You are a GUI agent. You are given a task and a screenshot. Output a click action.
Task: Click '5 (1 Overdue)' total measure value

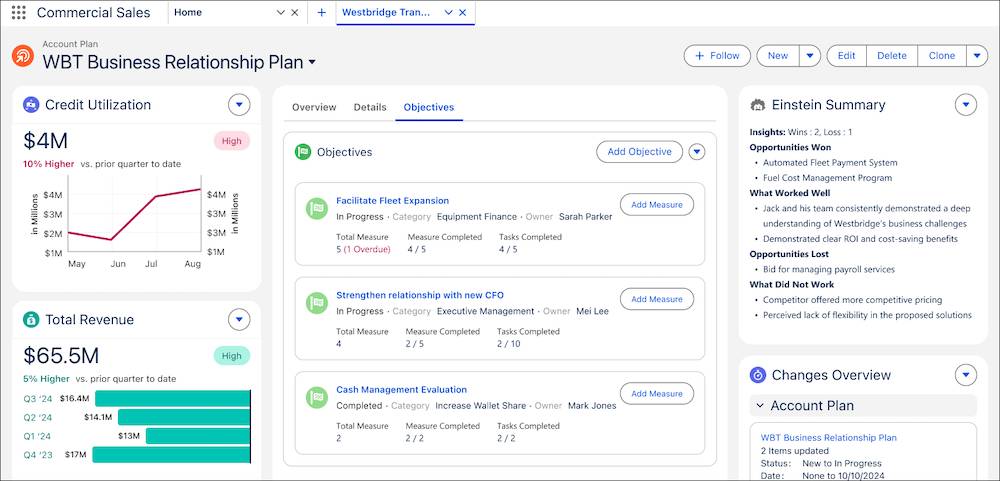point(363,249)
